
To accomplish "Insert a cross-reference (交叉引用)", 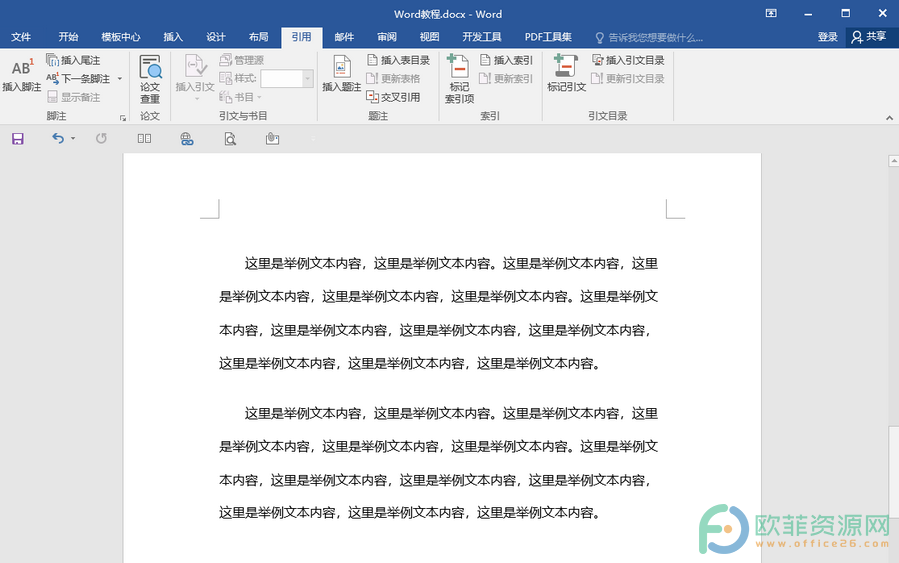I will 393,97.
